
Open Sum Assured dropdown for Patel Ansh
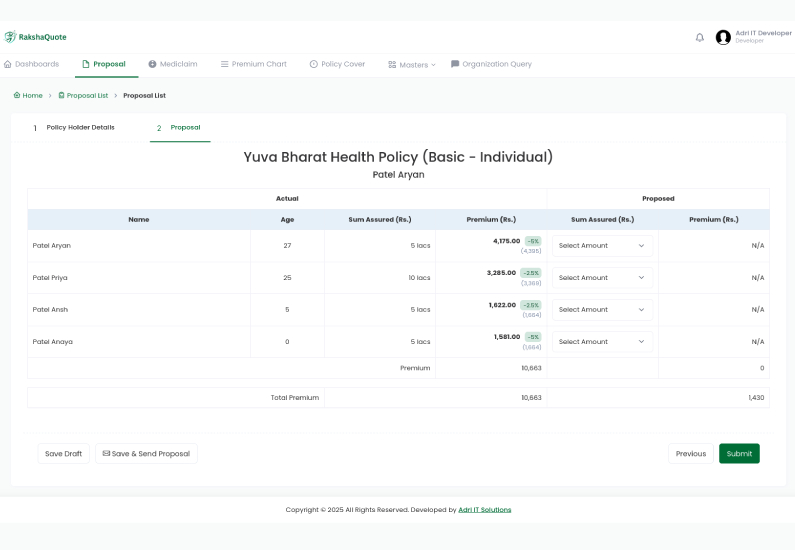602,310
